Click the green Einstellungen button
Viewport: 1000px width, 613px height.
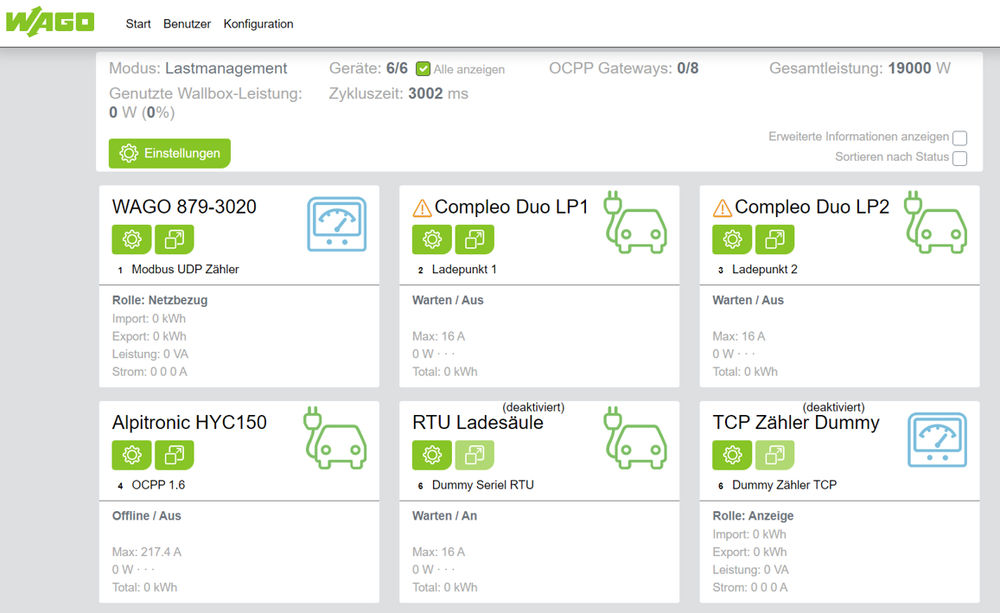(x=170, y=153)
